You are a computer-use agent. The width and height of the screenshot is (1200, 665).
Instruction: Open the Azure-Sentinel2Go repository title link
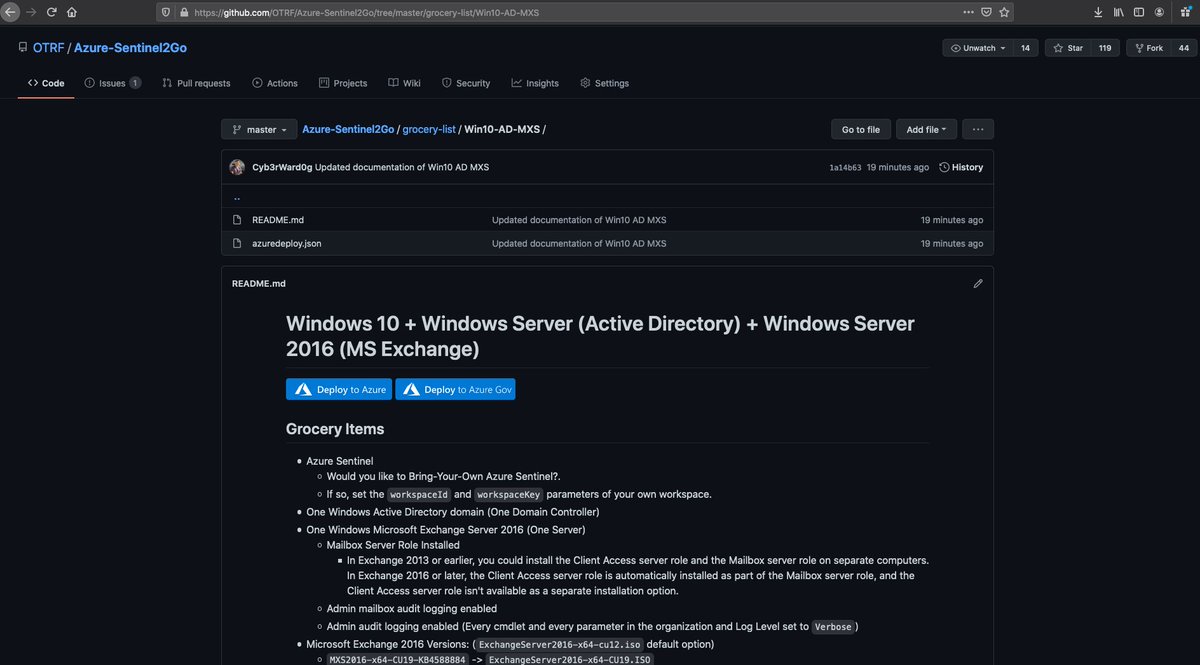pos(130,48)
